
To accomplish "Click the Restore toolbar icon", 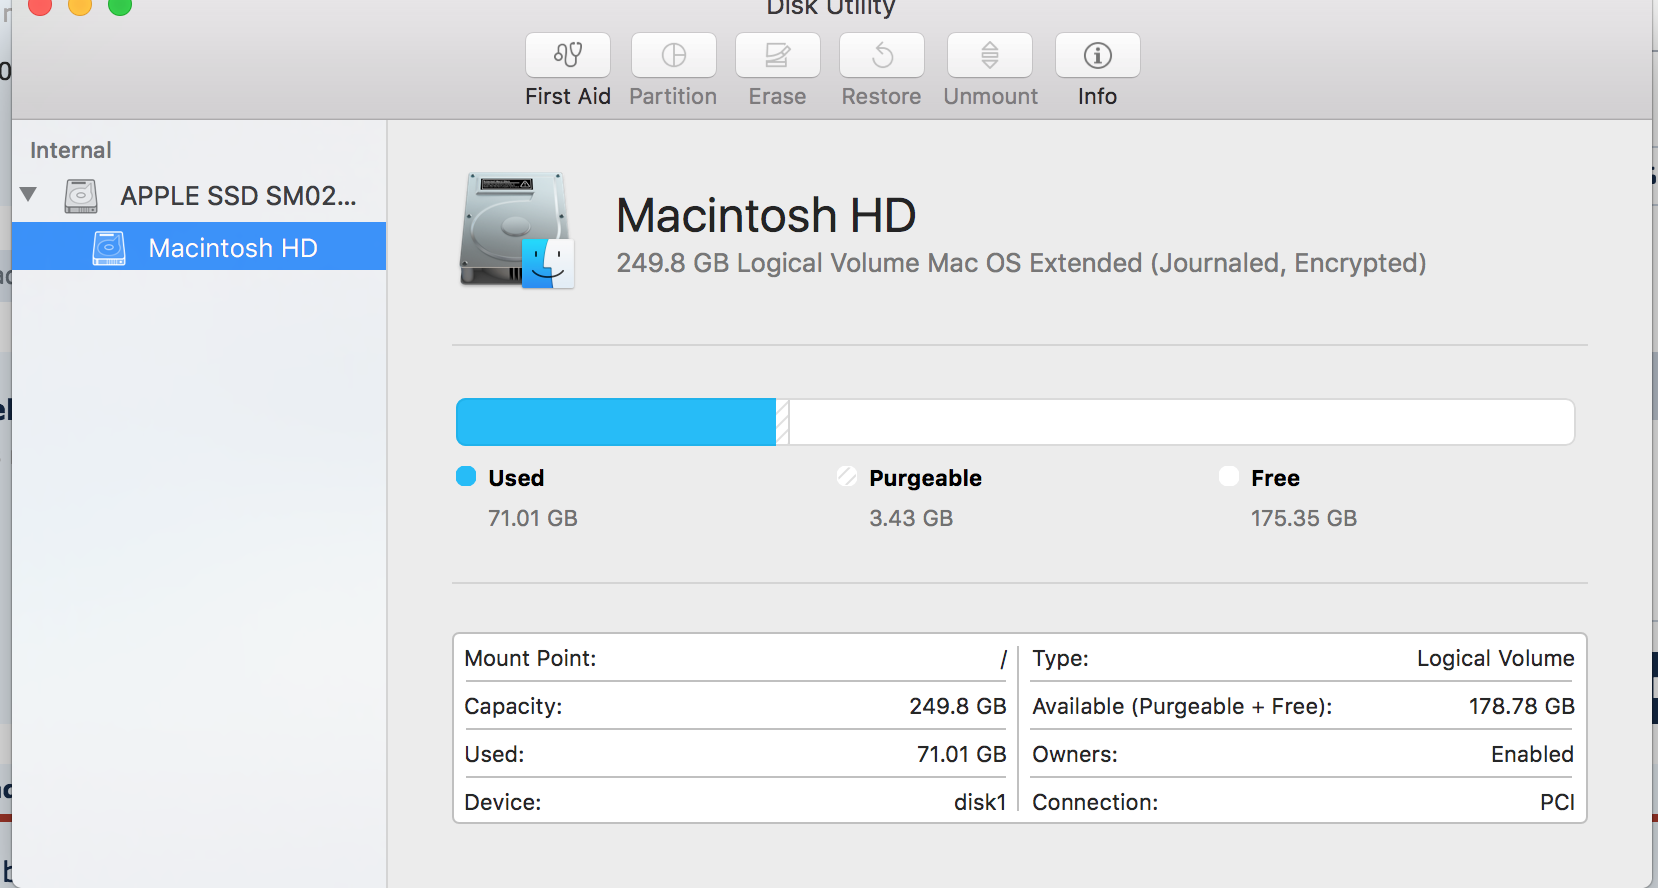I will pyautogui.click(x=882, y=55).
